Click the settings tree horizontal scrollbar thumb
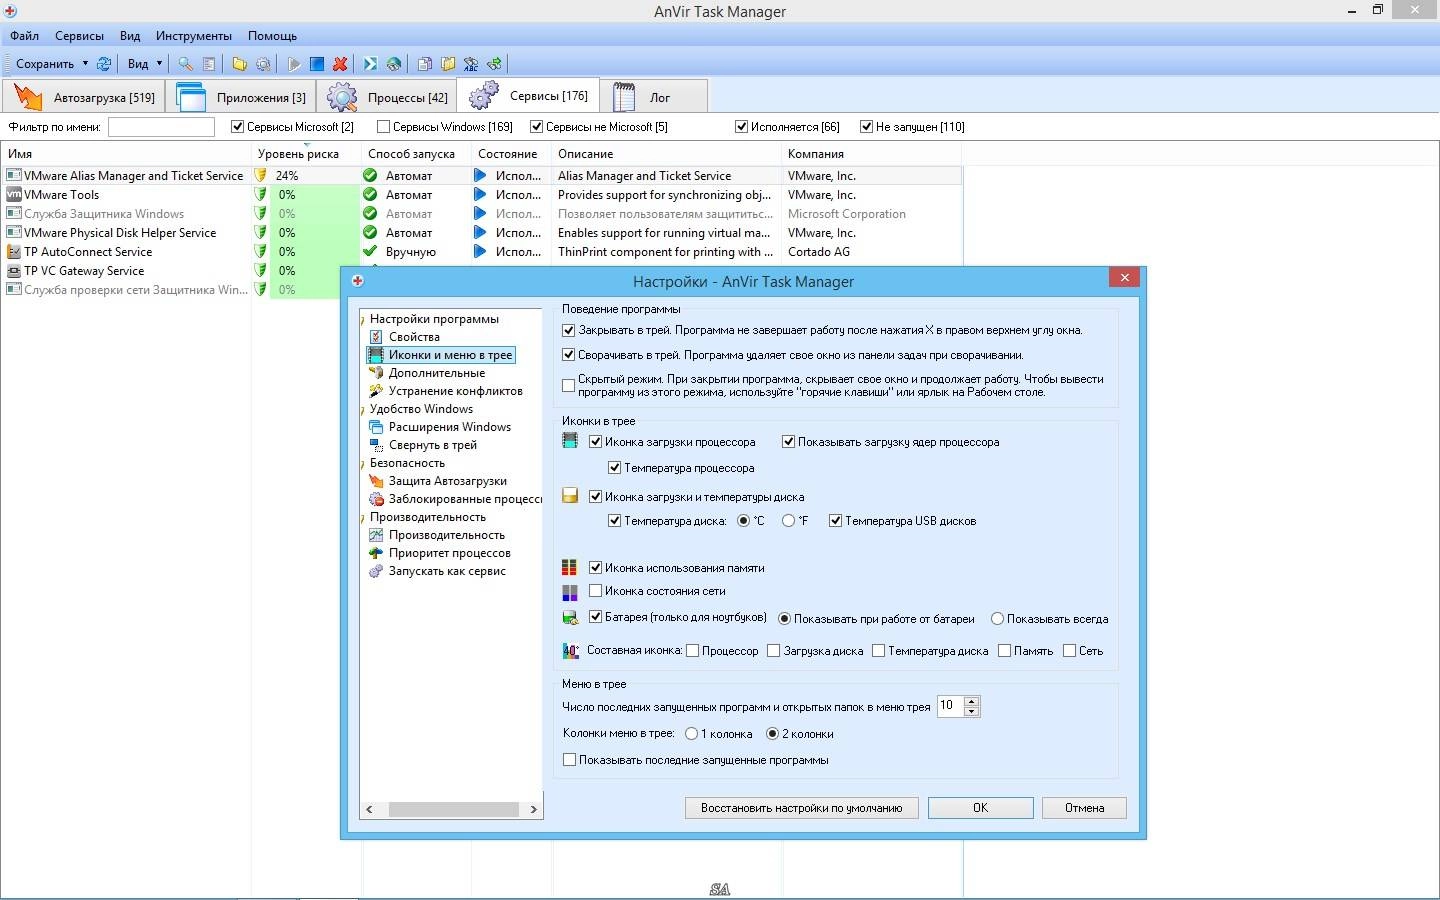 click(x=453, y=809)
